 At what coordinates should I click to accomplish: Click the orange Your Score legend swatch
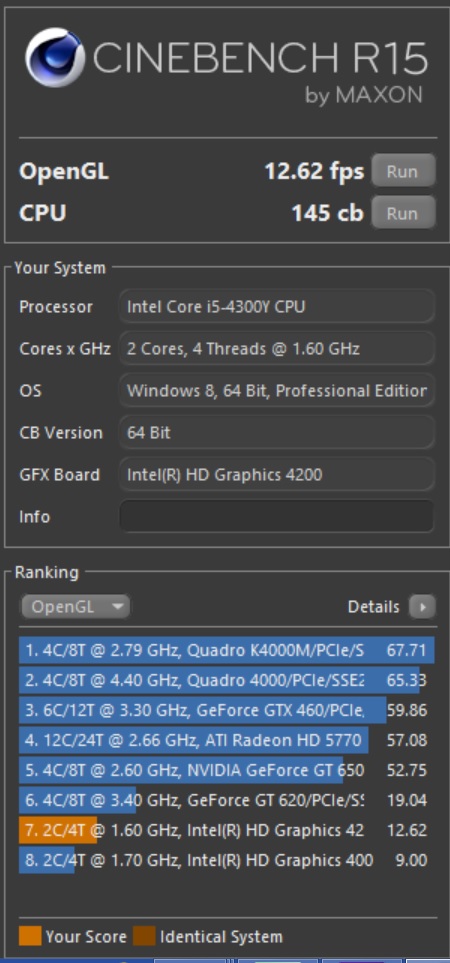[29, 936]
